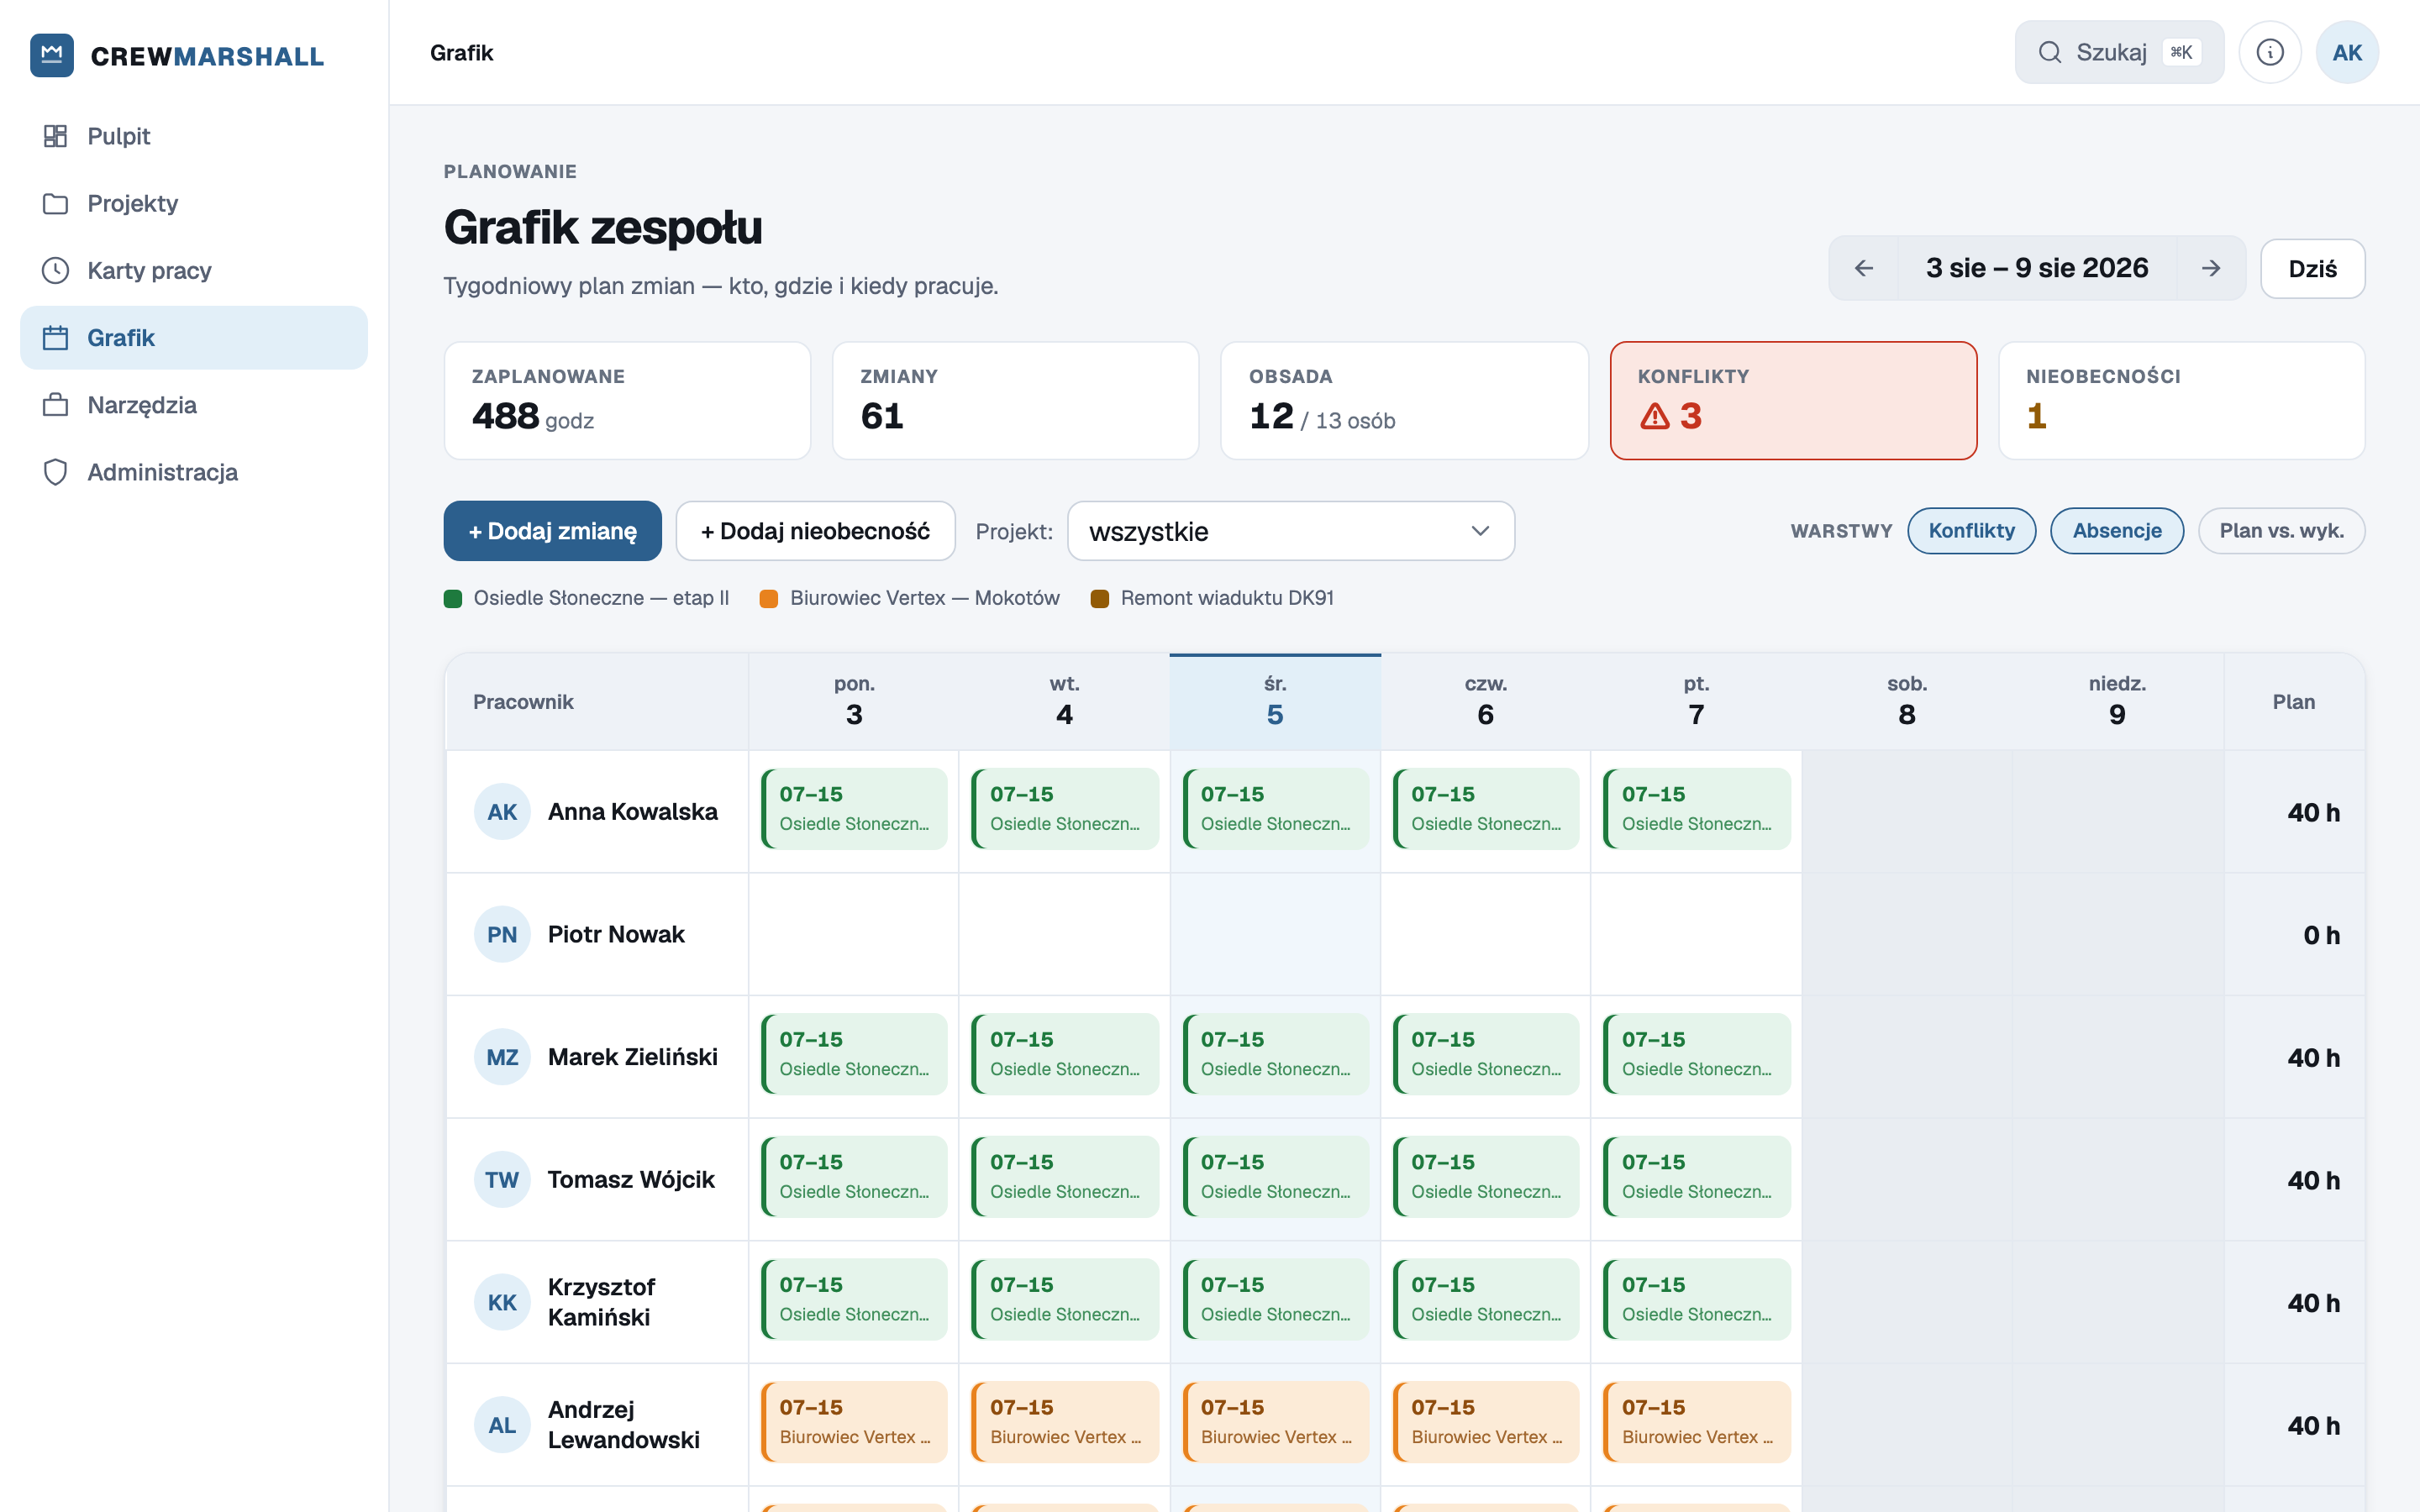The height and width of the screenshot is (1512, 2420).
Task: Open the Projekt filter dropdown
Action: click(x=1291, y=531)
